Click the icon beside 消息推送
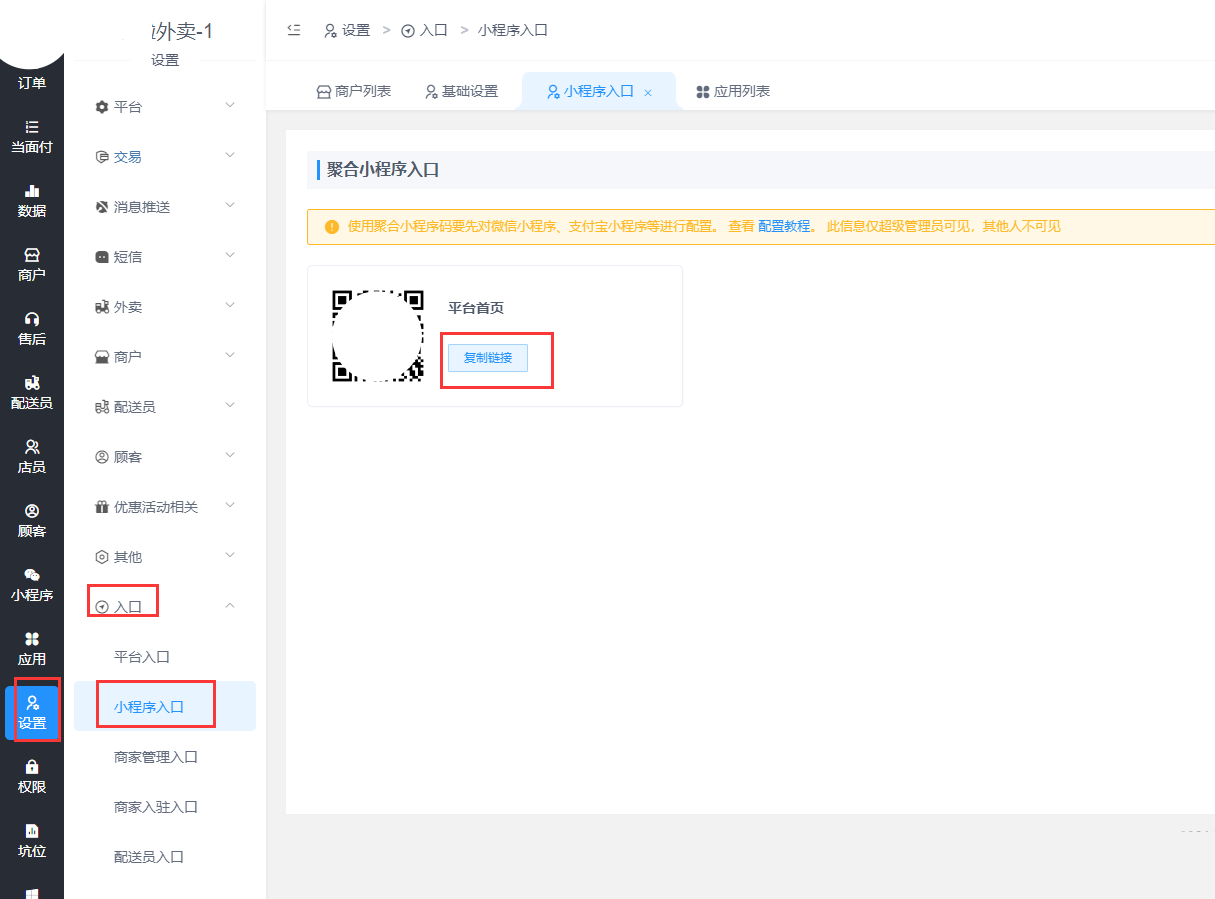Viewport: 1215px width, 899px height. (x=101, y=207)
